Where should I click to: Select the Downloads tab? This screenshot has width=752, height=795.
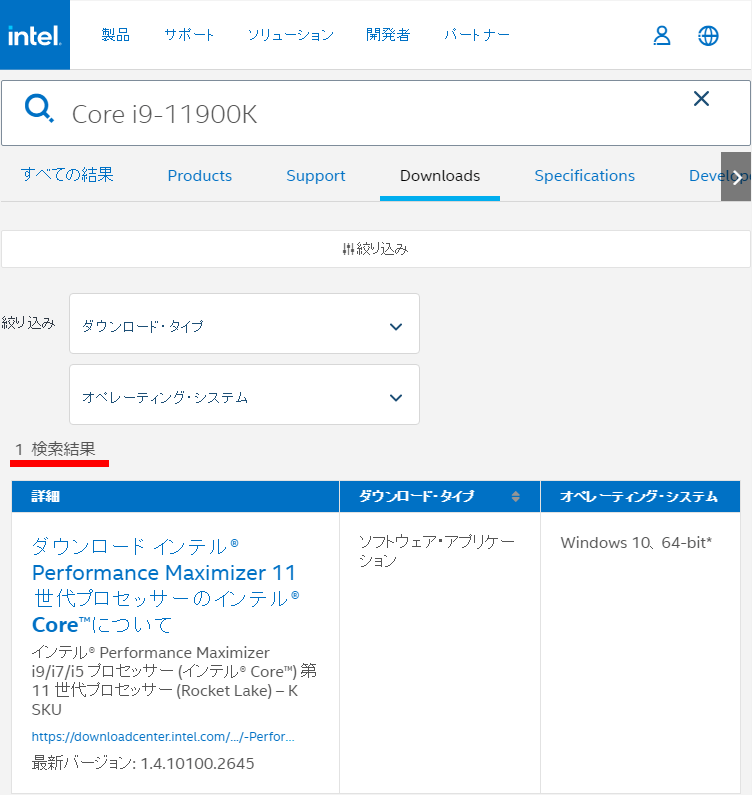440,175
